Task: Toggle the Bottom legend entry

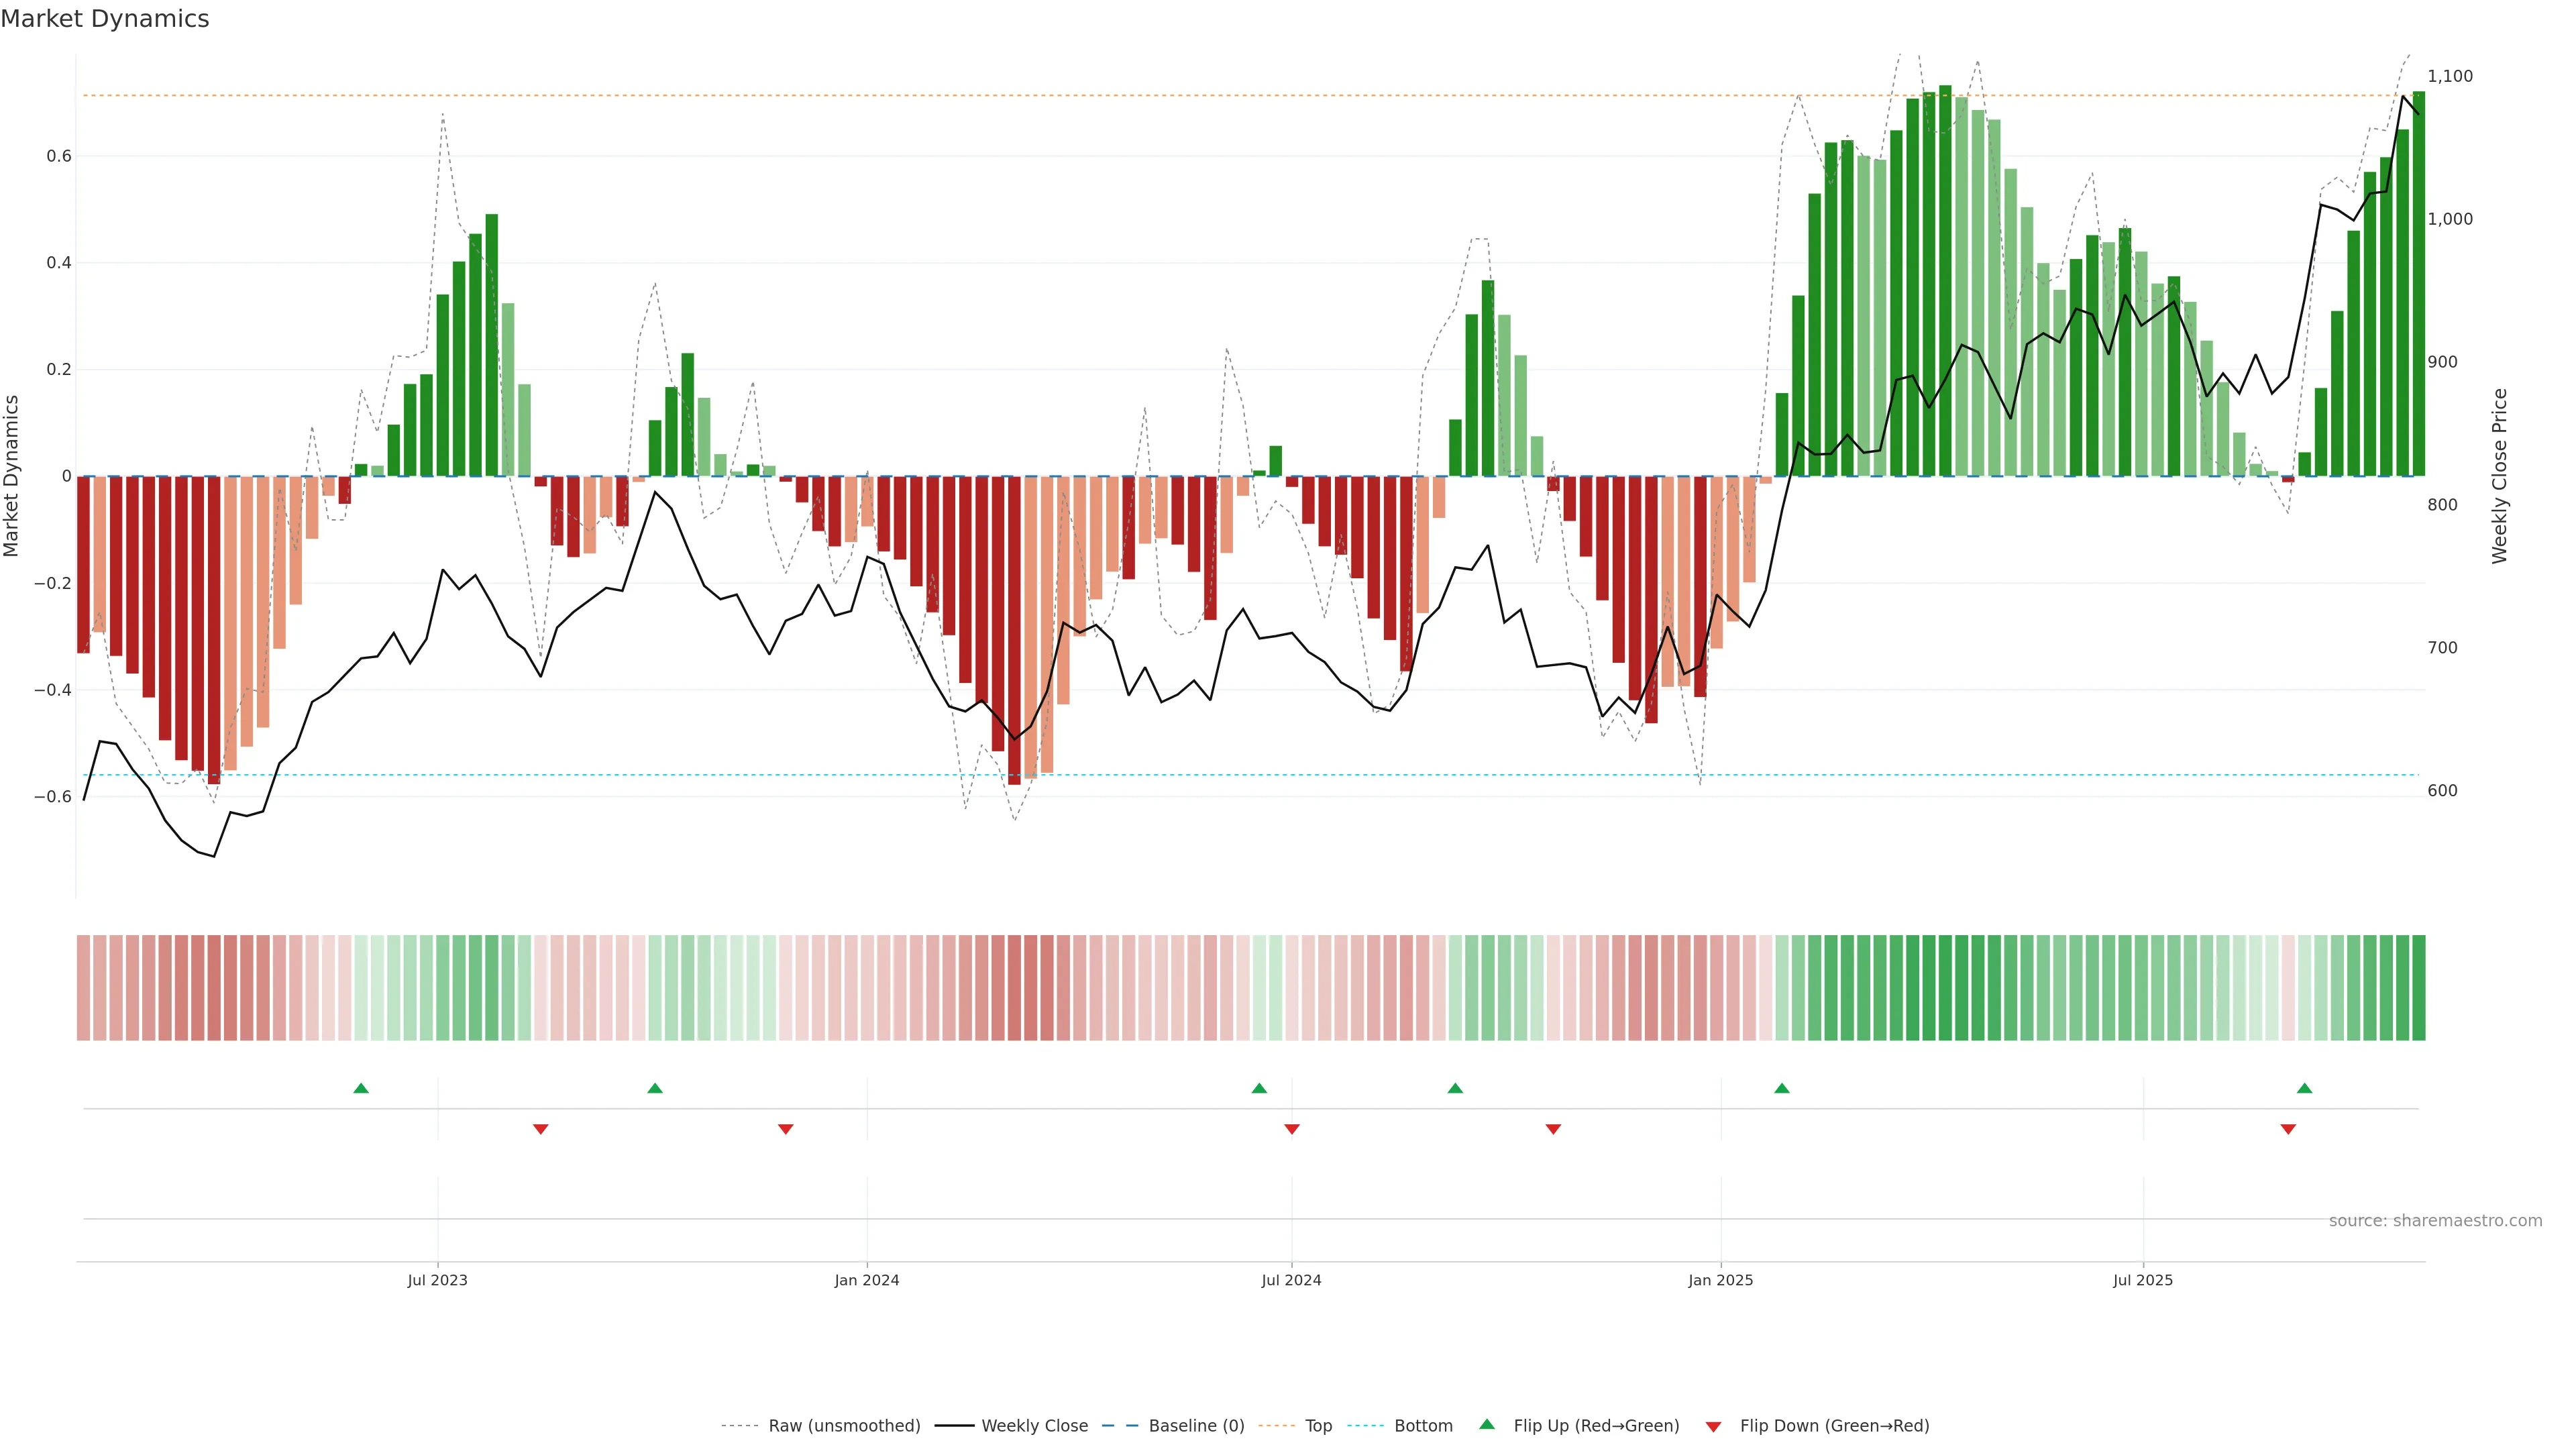Action: pos(1423,1426)
